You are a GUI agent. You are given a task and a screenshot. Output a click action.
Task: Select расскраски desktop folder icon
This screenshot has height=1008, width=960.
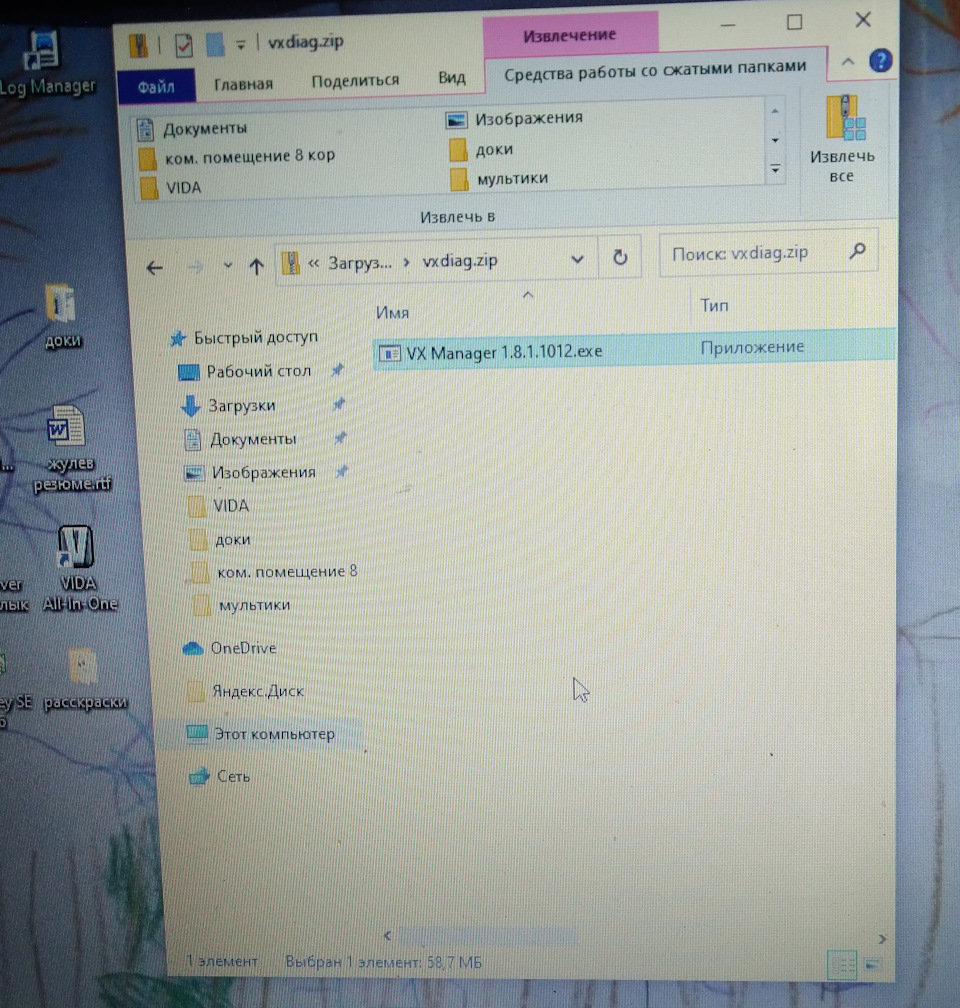(84, 680)
